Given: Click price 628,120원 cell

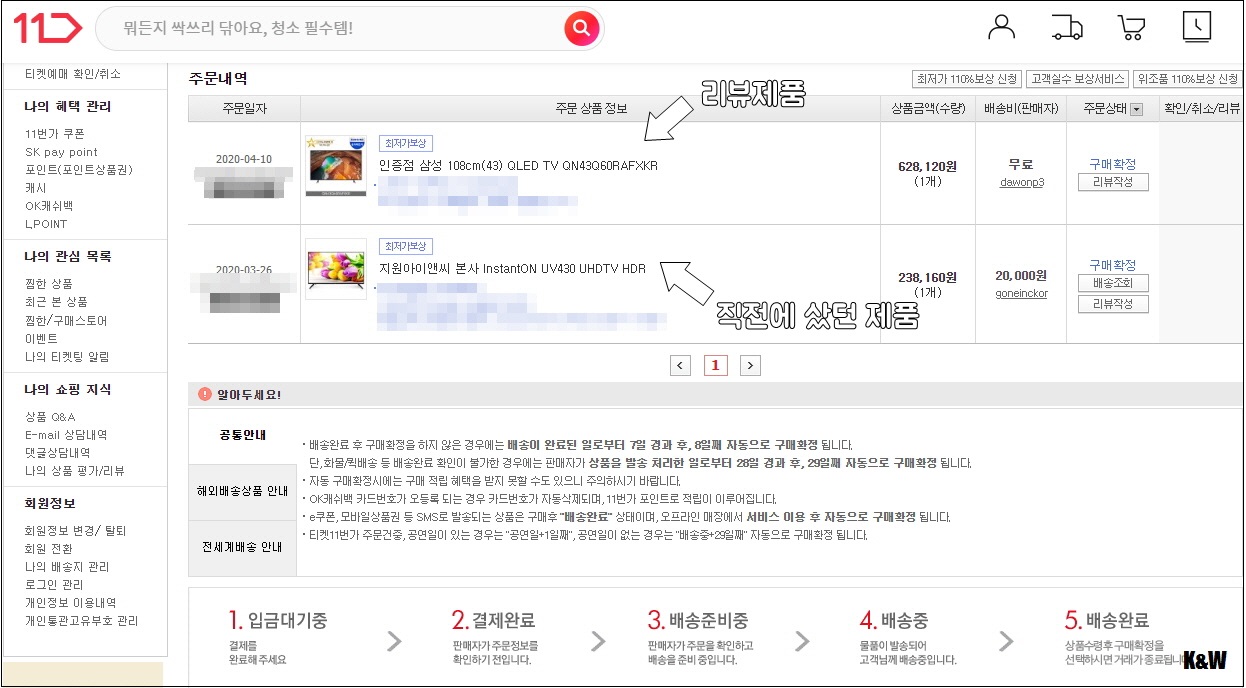Looking at the screenshot, I should [x=927, y=167].
